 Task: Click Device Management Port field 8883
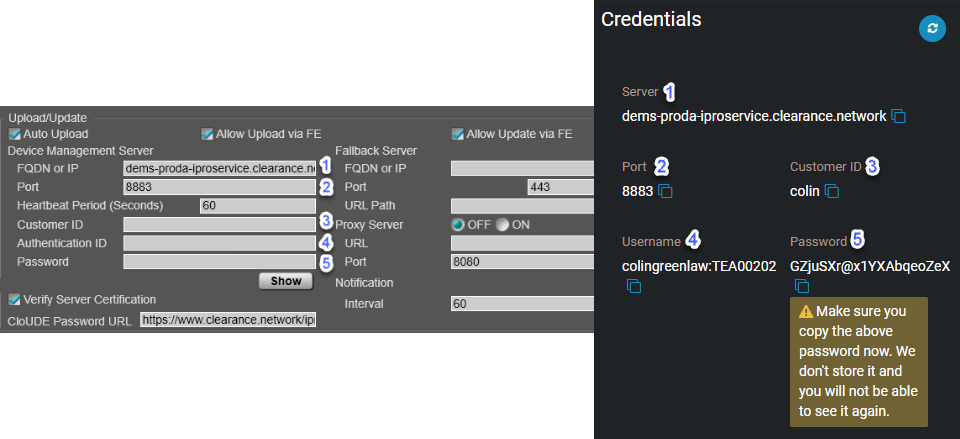(x=219, y=187)
